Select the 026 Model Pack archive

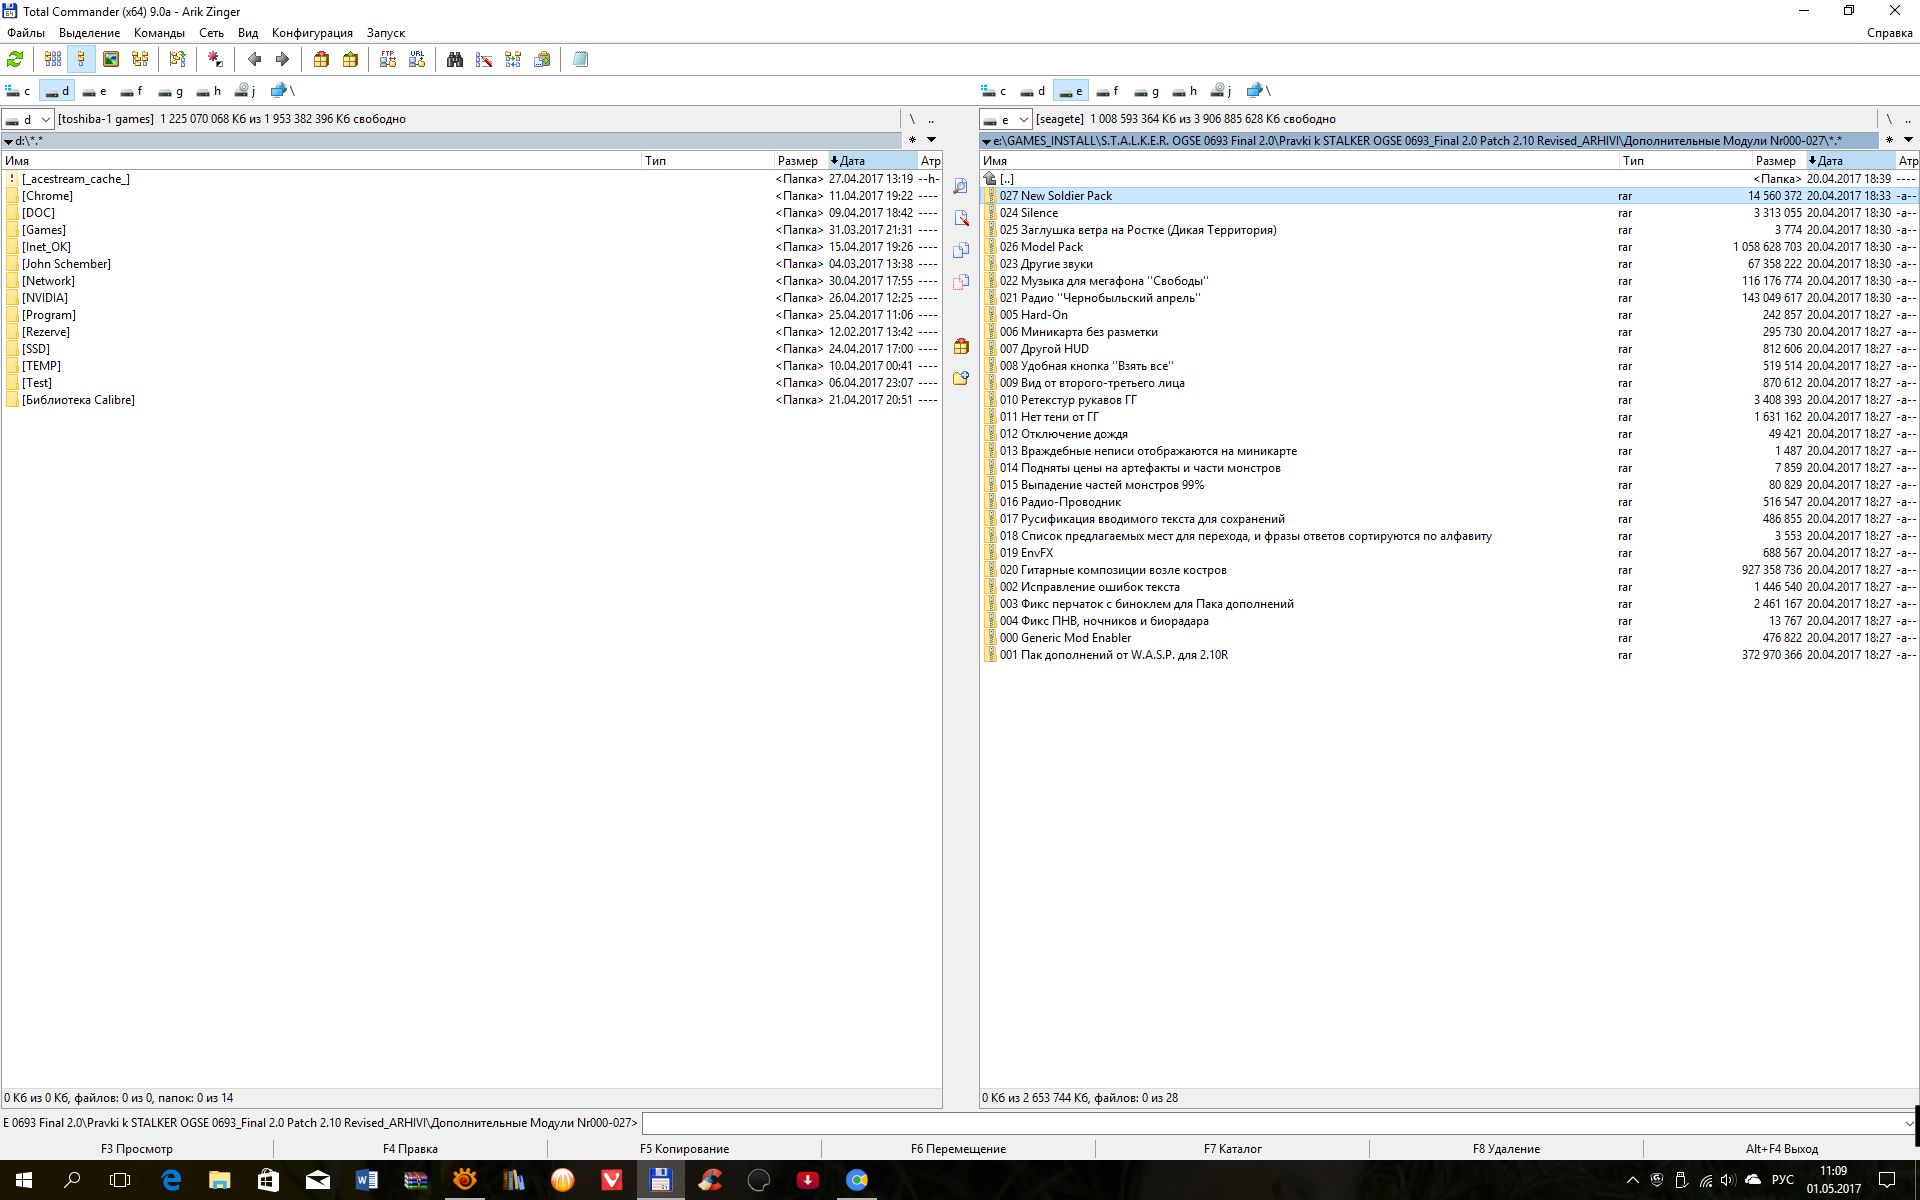[x=1041, y=247]
